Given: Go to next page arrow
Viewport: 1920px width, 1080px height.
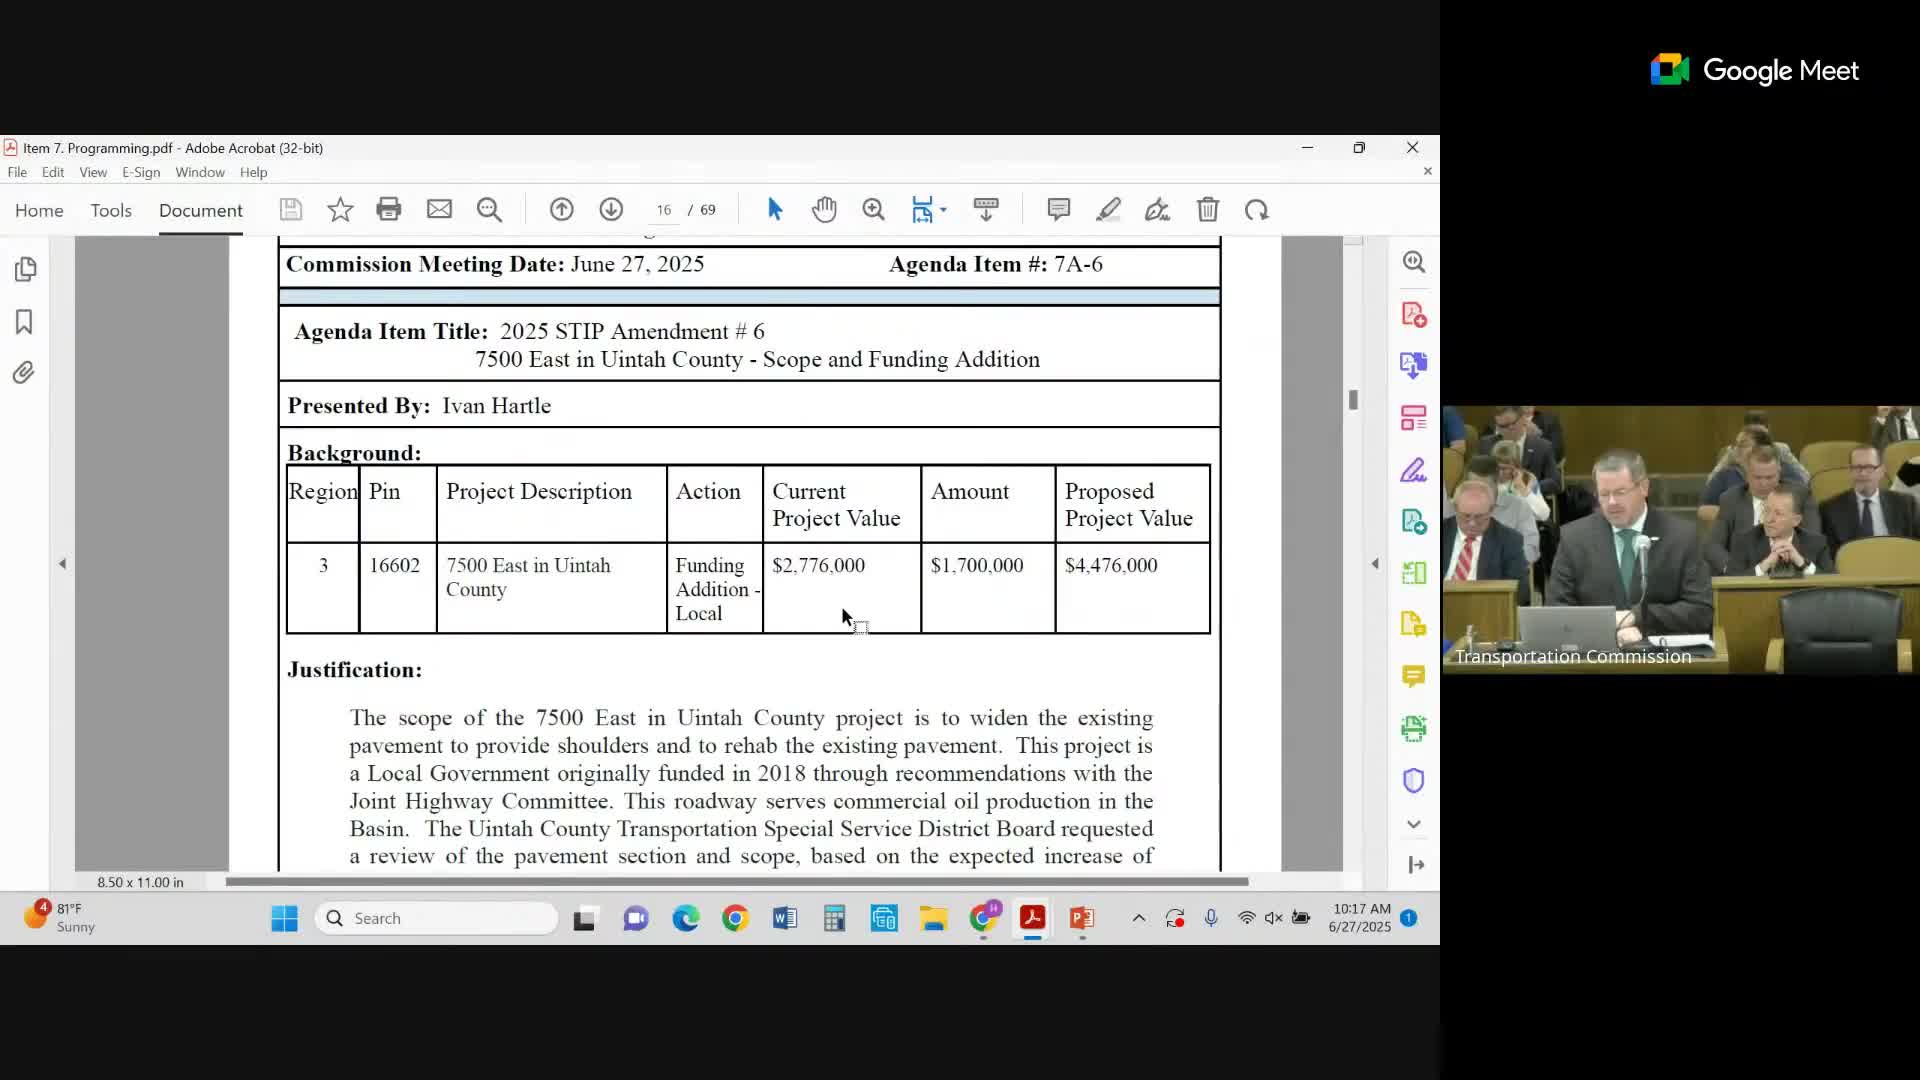Looking at the screenshot, I should coord(611,210).
